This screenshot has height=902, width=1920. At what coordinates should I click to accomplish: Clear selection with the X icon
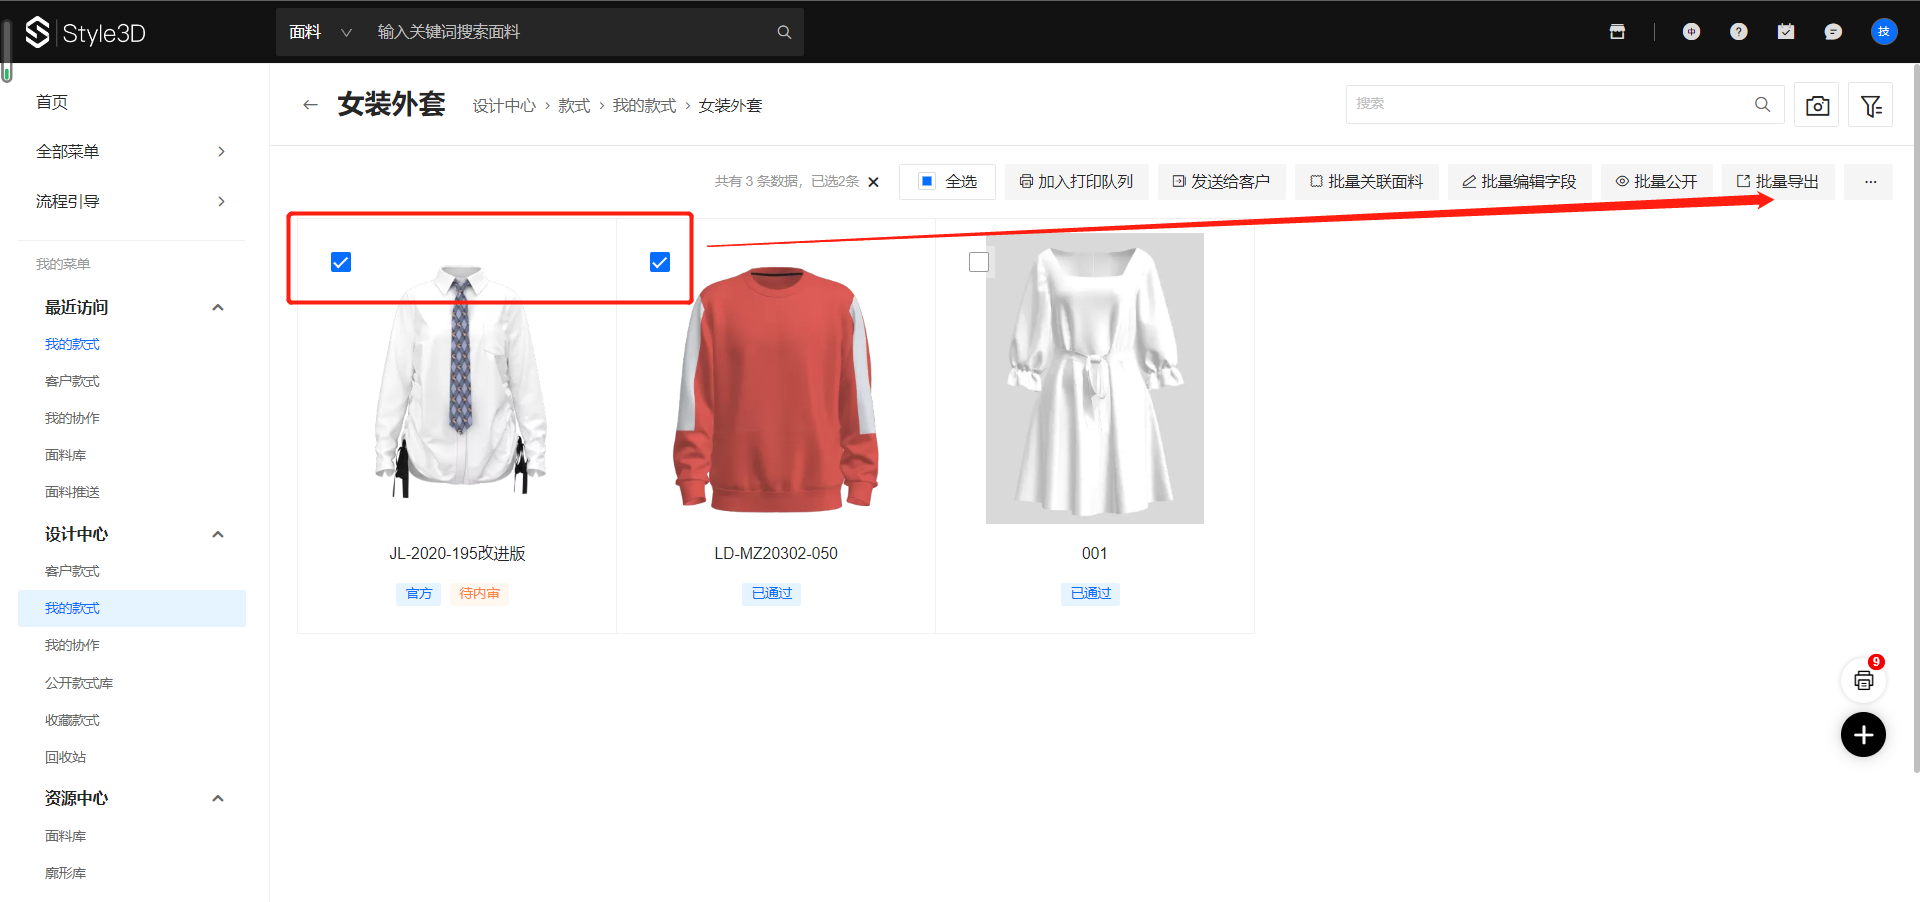873,182
